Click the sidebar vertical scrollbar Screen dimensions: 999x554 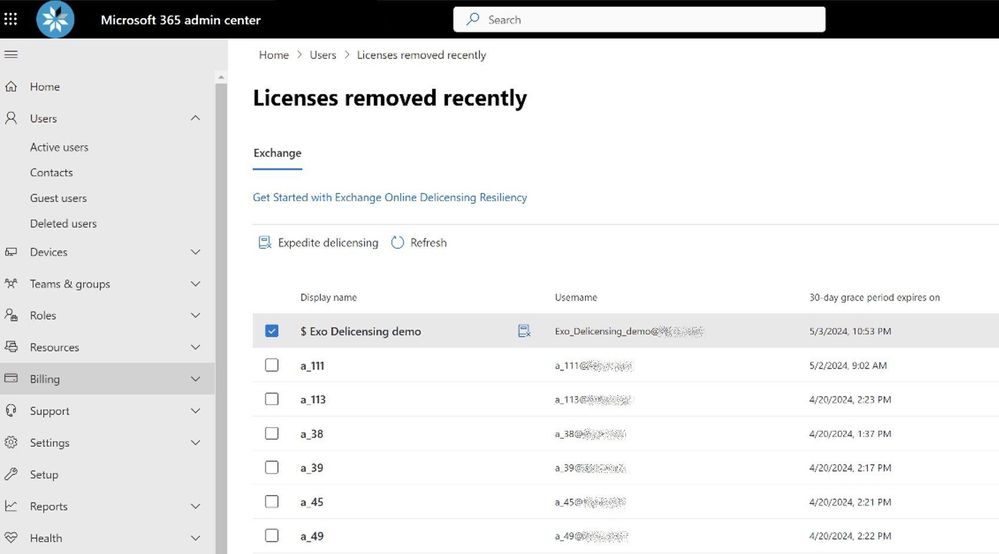point(221,318)
